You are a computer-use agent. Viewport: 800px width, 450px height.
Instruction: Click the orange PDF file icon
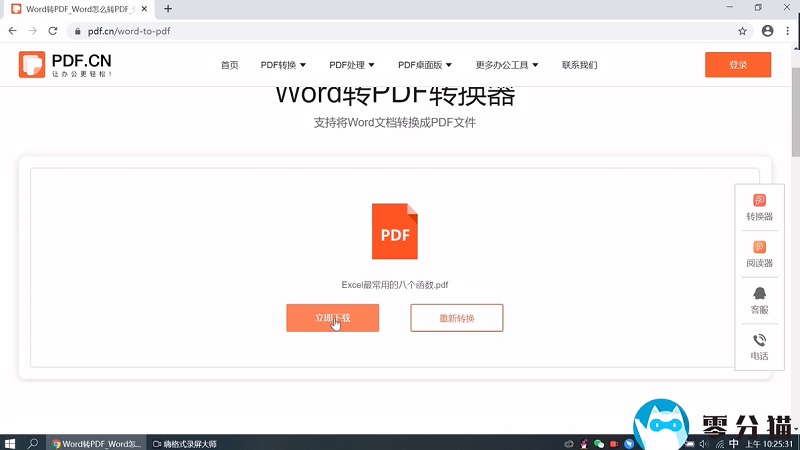coord(394,232)
